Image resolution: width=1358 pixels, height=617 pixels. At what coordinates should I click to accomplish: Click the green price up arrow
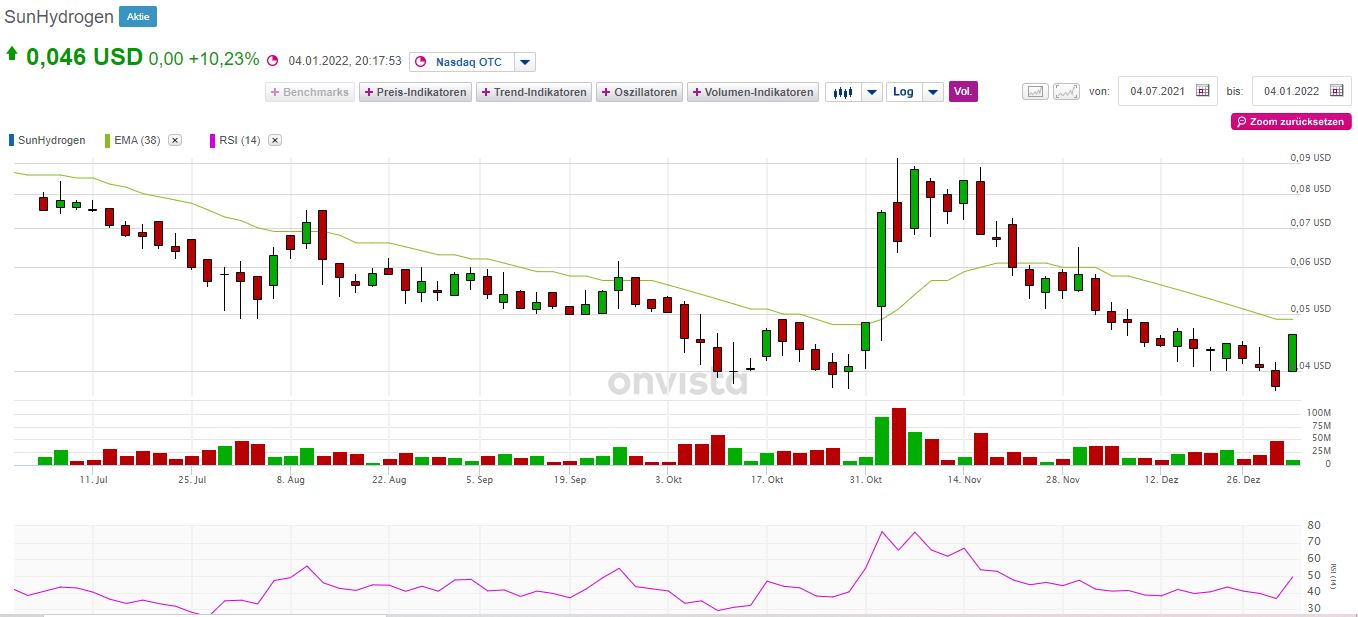point(12,55)
